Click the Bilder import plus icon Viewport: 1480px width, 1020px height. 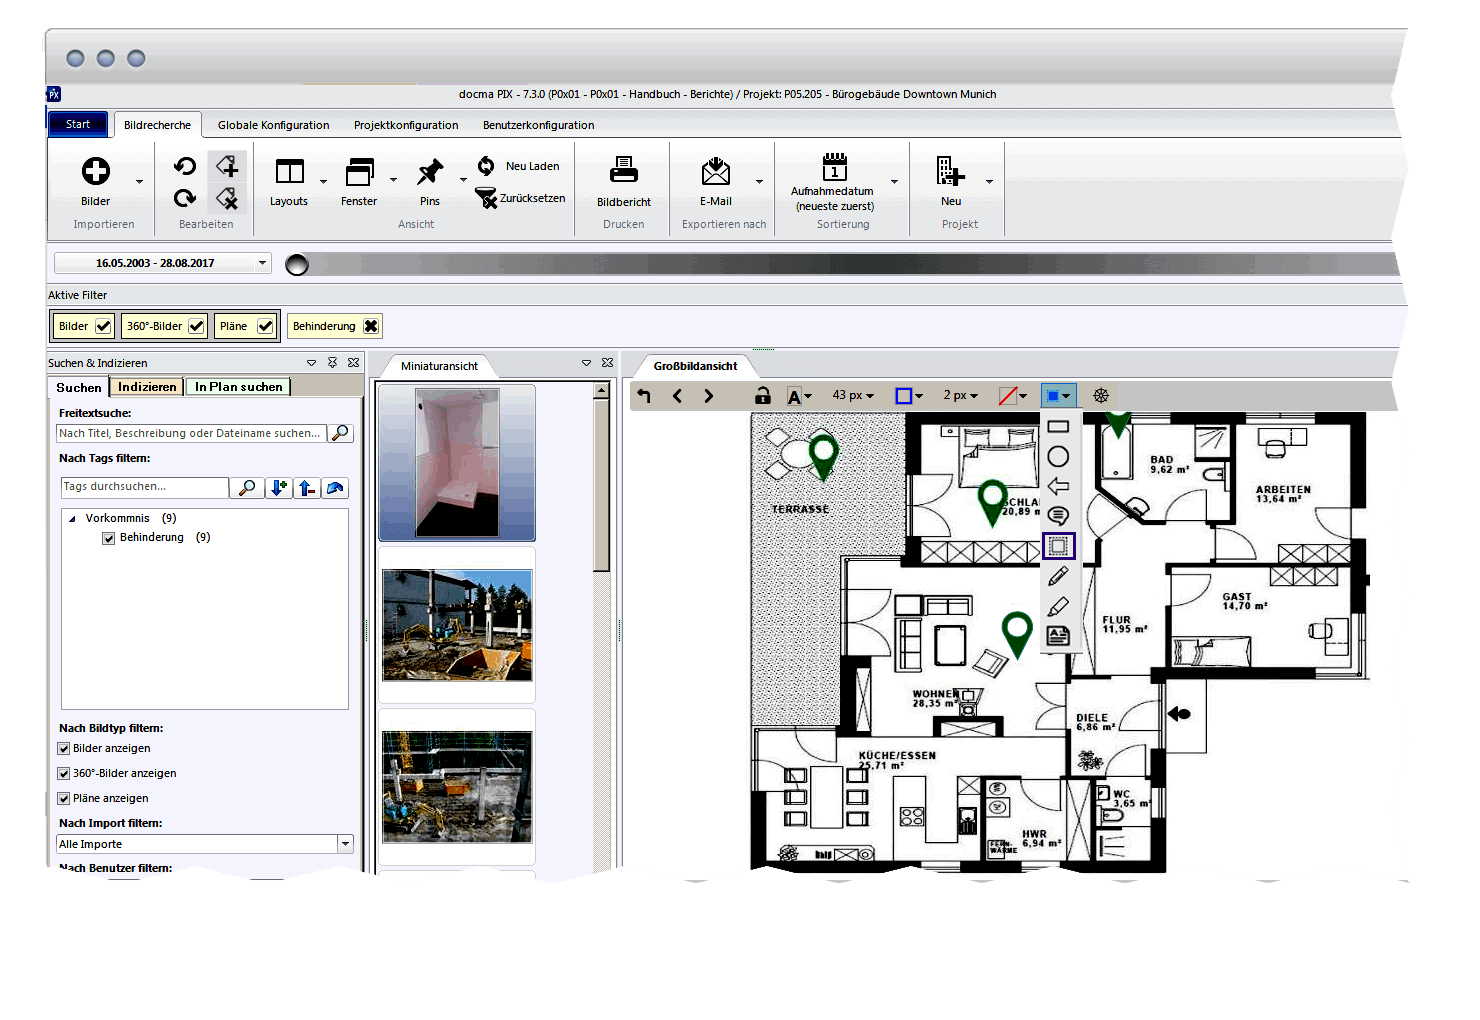[96, 172]
